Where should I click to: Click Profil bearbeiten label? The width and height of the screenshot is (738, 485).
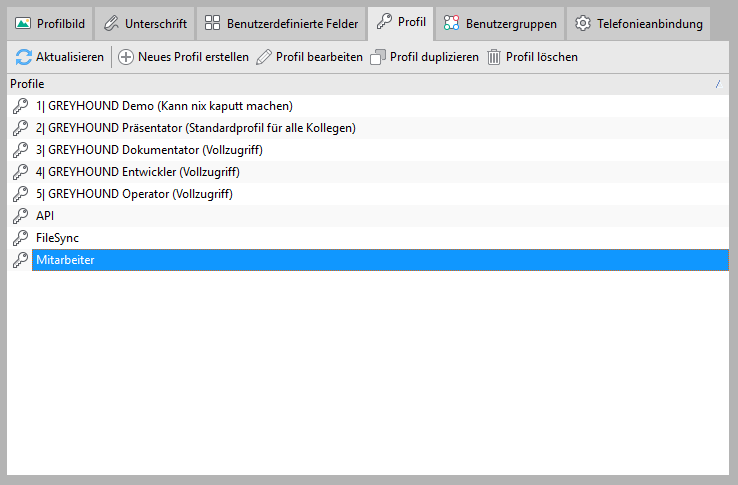coord(319,57)
